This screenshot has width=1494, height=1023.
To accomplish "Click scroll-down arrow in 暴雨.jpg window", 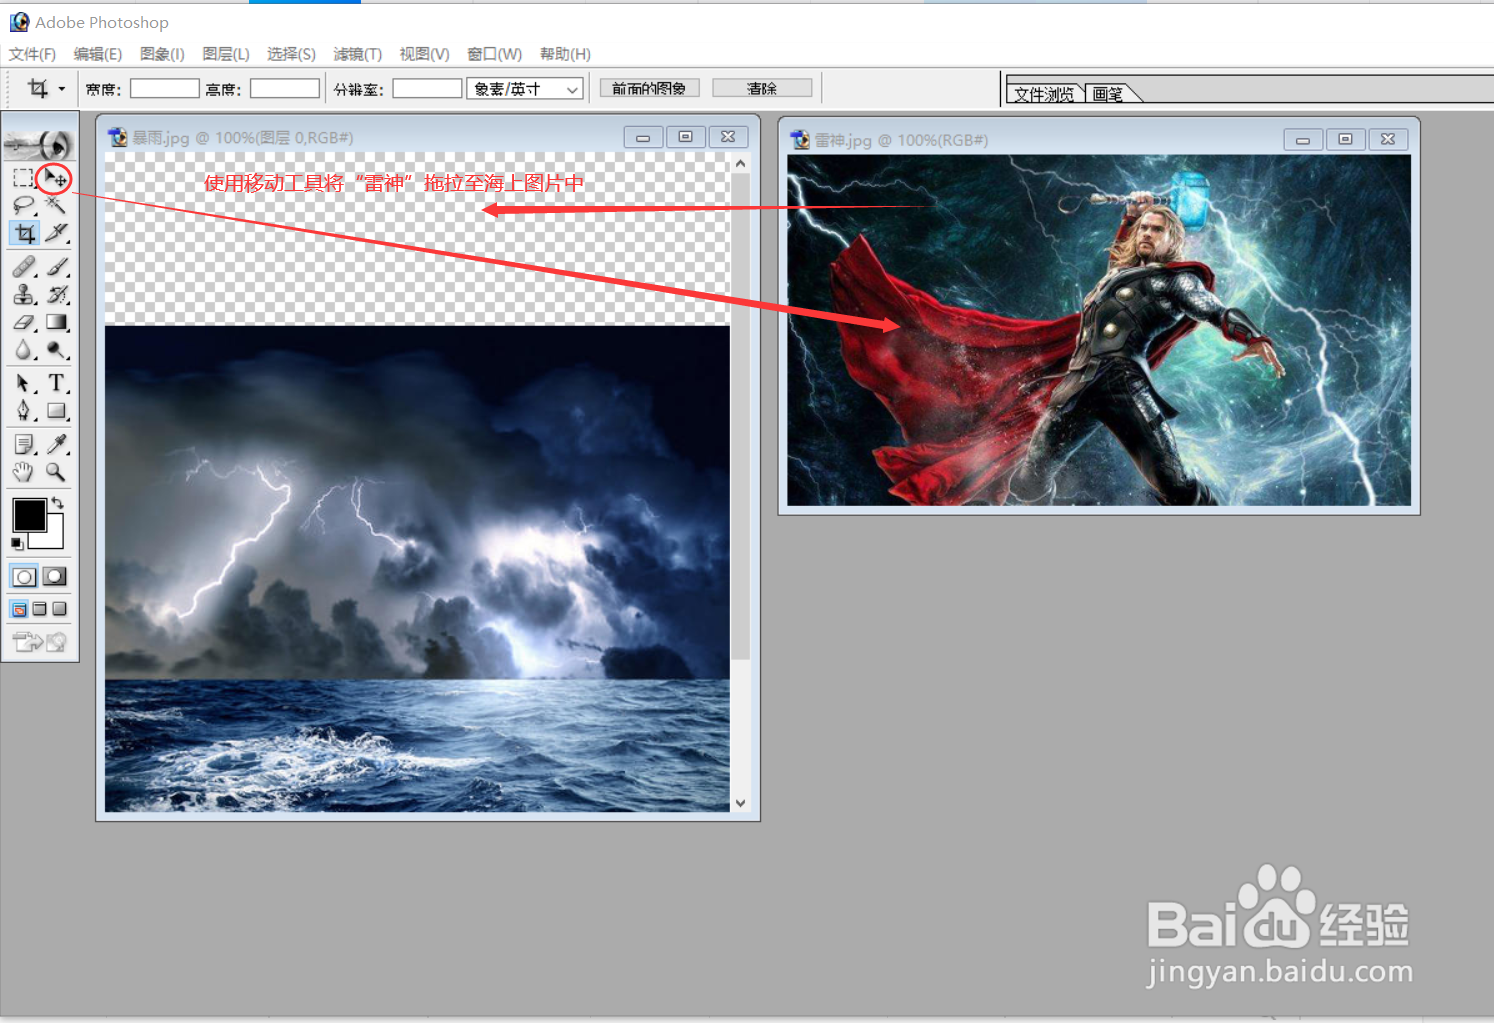I will (x=740, y=802).
